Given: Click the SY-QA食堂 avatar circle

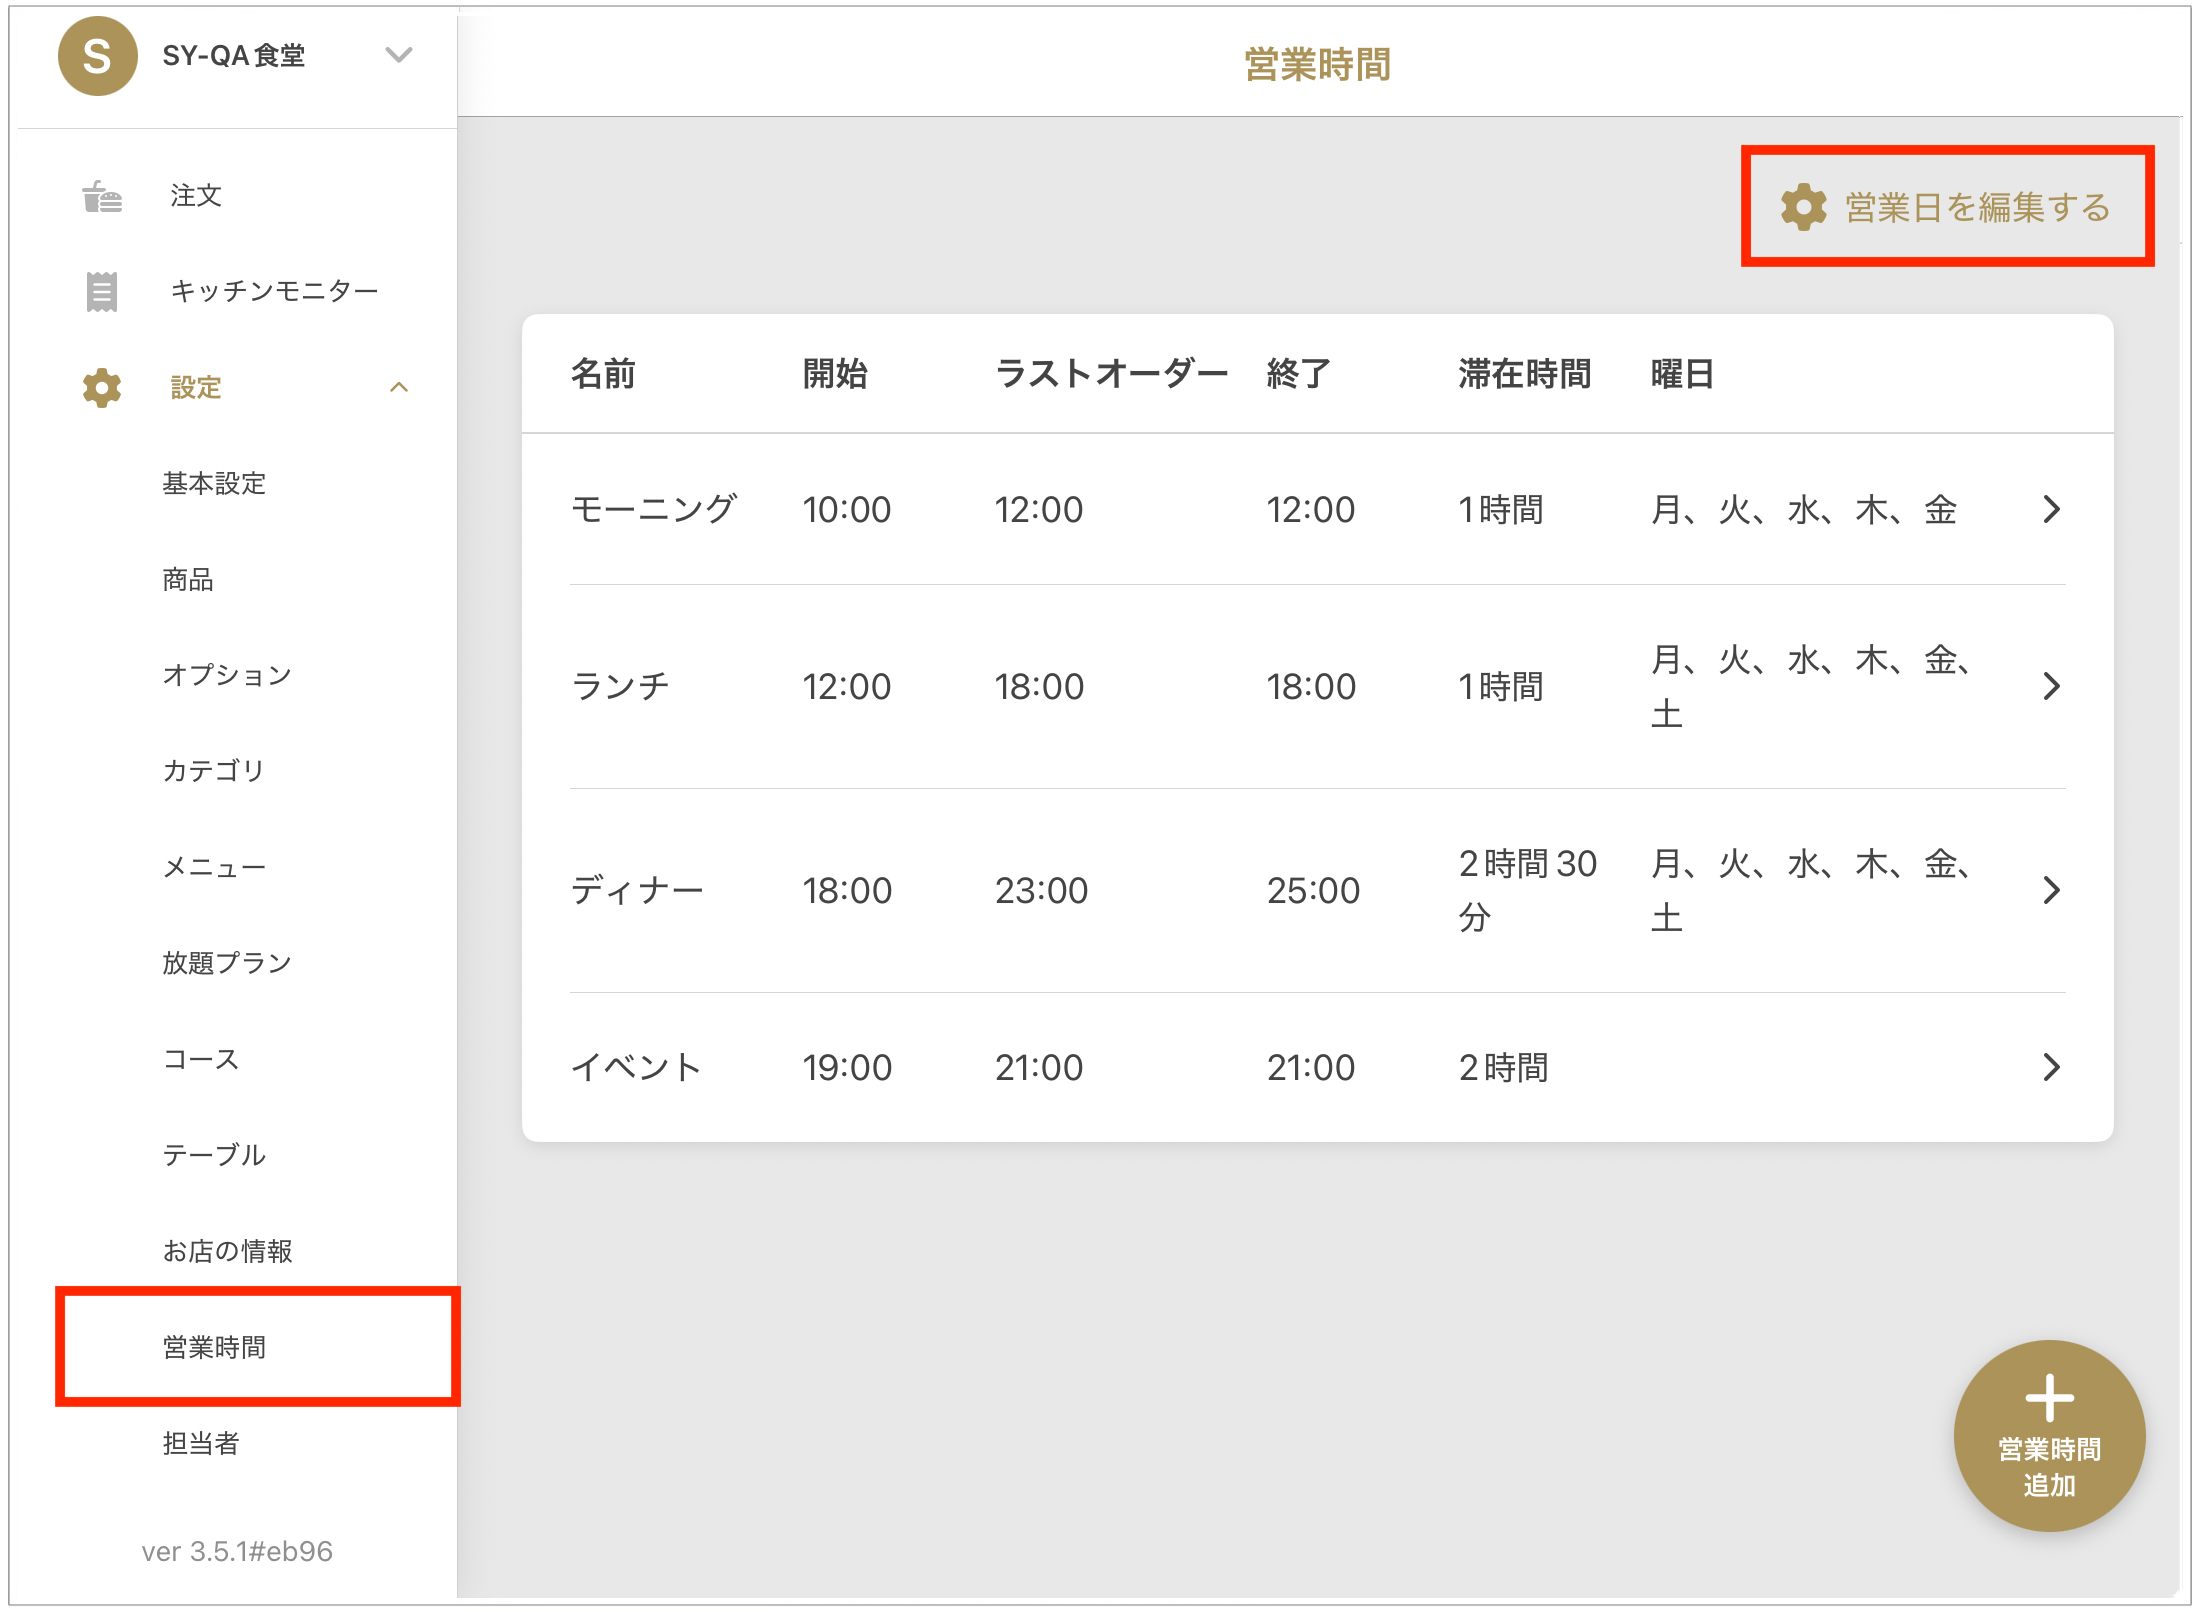Looking at the screenshot, I should [x=97, y=56].
